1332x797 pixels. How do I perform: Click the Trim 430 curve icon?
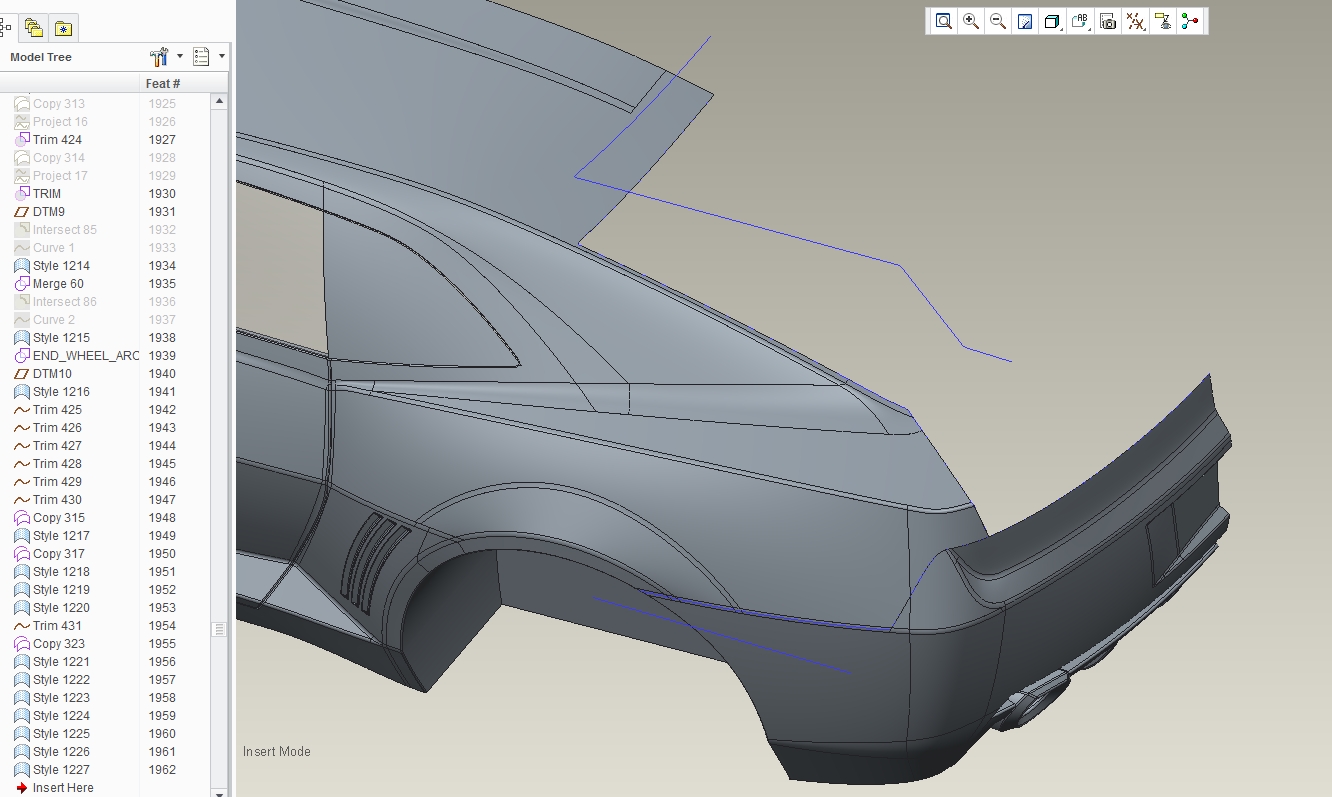pos(22,500)
